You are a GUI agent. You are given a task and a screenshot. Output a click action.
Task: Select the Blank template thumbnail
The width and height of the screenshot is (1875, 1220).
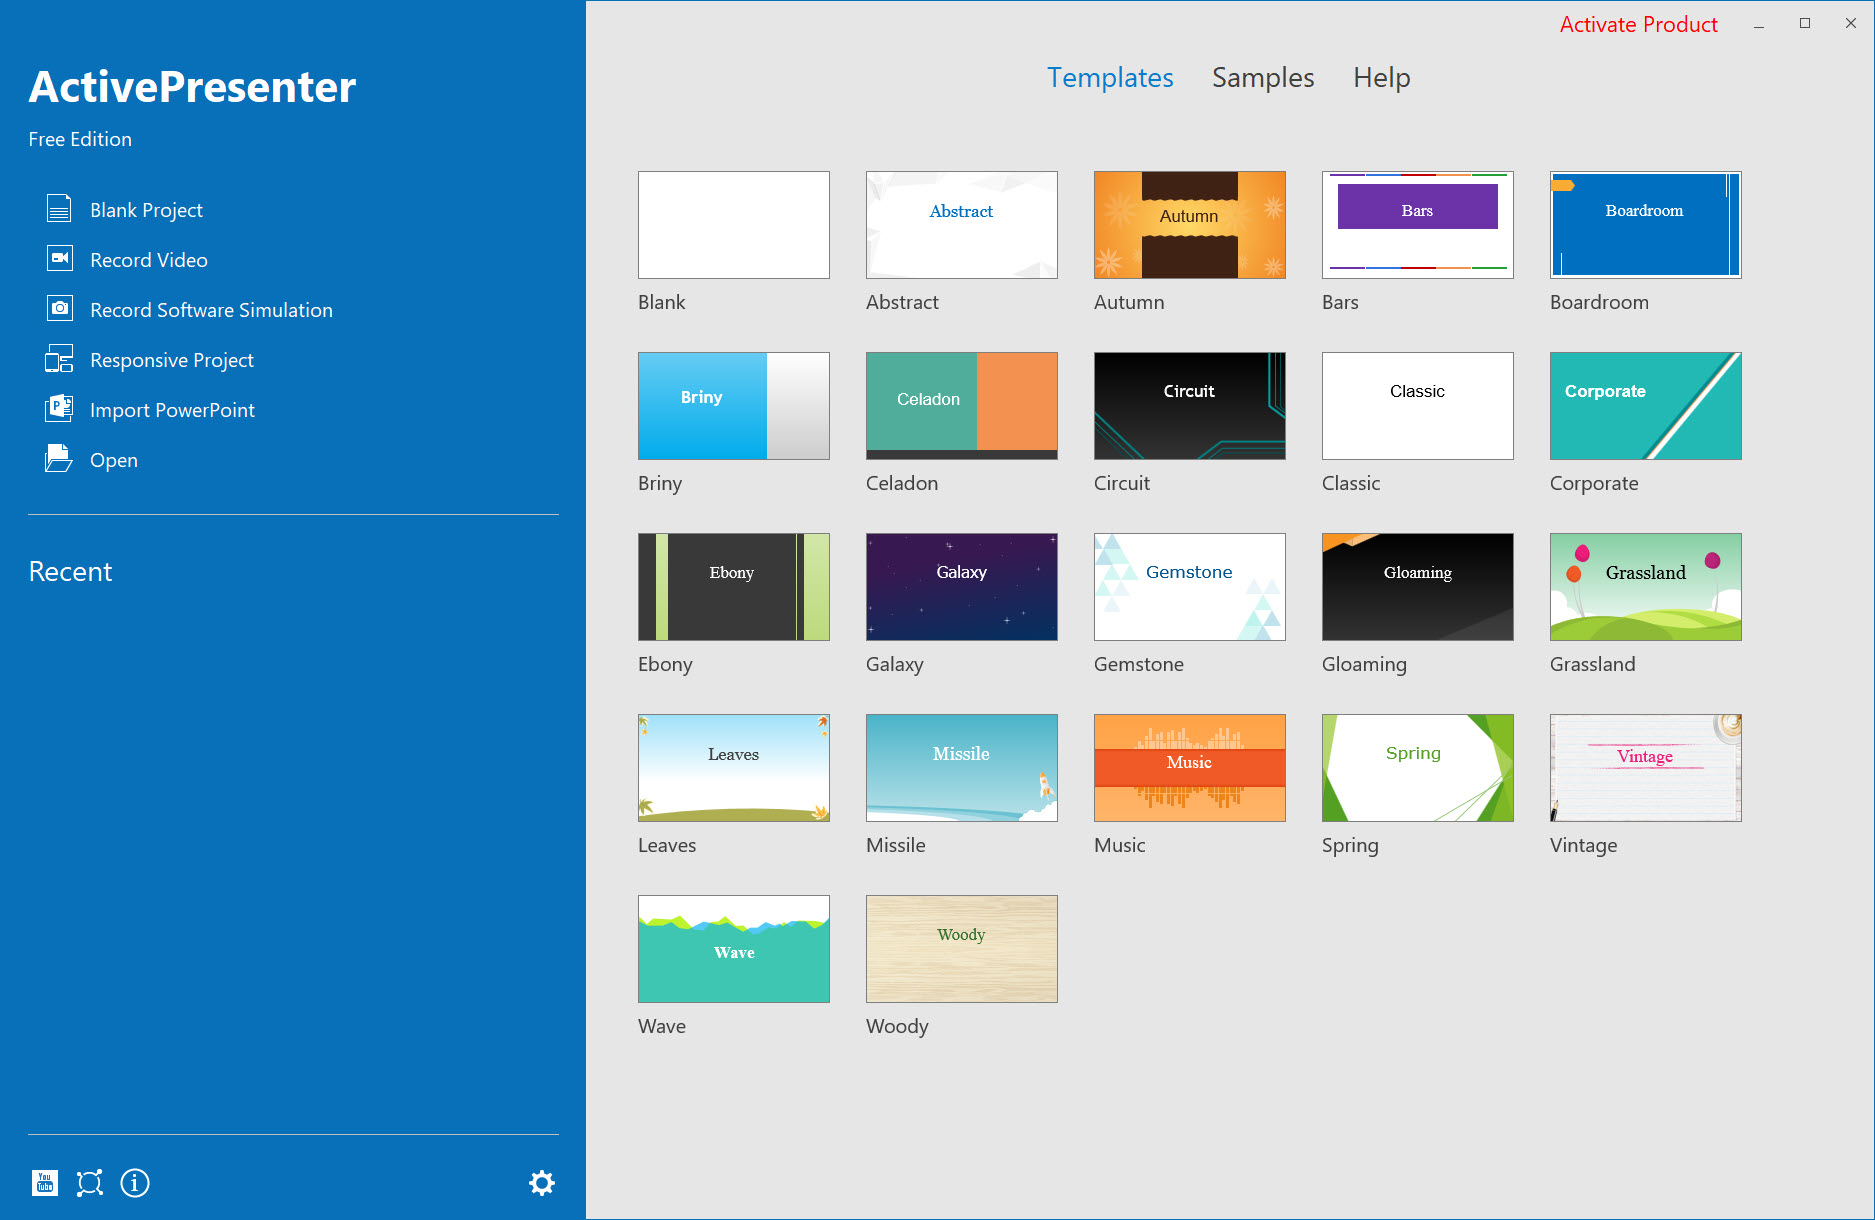click(x=734, y=225)
